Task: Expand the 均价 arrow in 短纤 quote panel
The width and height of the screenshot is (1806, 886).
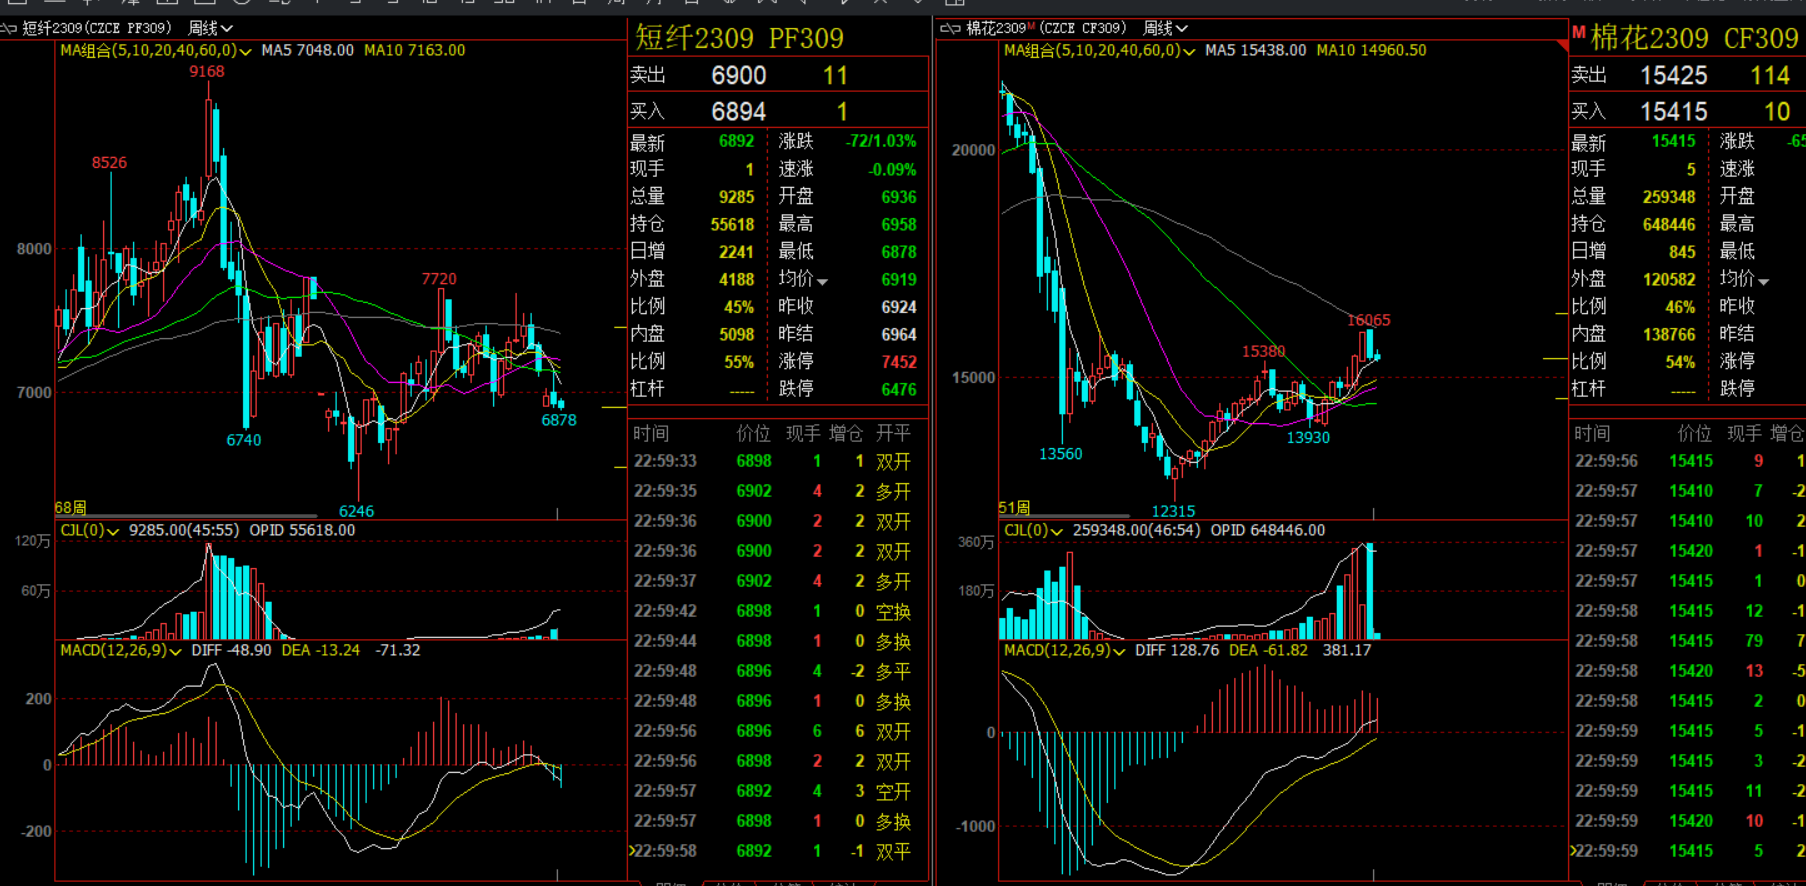Action: 822,282
